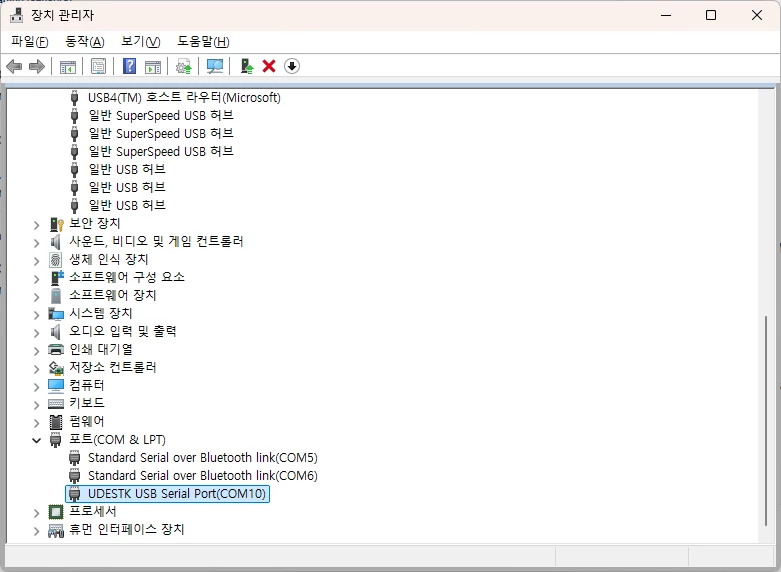Update device driver using the toolbar icon
781x572 pixels.
[x=184, y=66]
